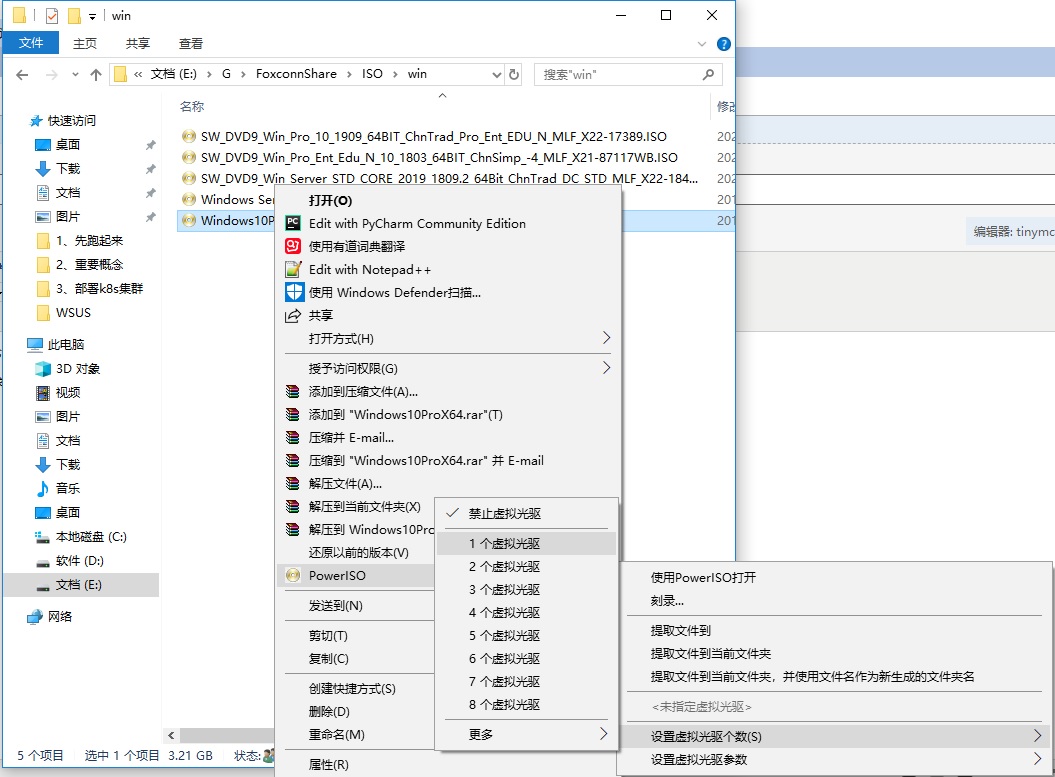Select 6 个虚拟光驱 option
The height and width of the screenshot is (777, 1055).
[525, 658]
